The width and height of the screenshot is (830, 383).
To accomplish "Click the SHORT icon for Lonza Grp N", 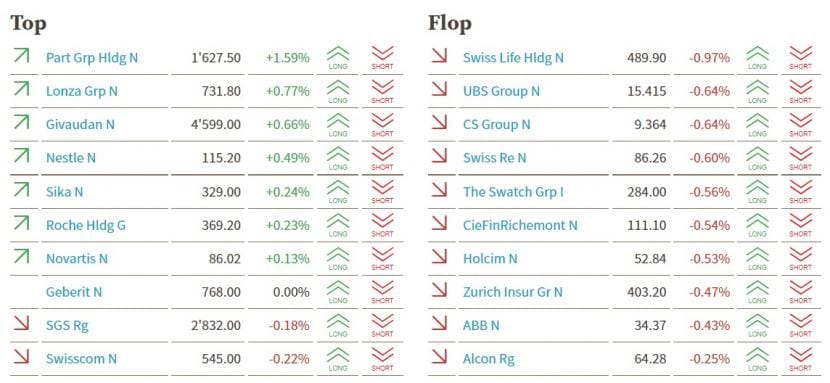I will coord(382,92).
